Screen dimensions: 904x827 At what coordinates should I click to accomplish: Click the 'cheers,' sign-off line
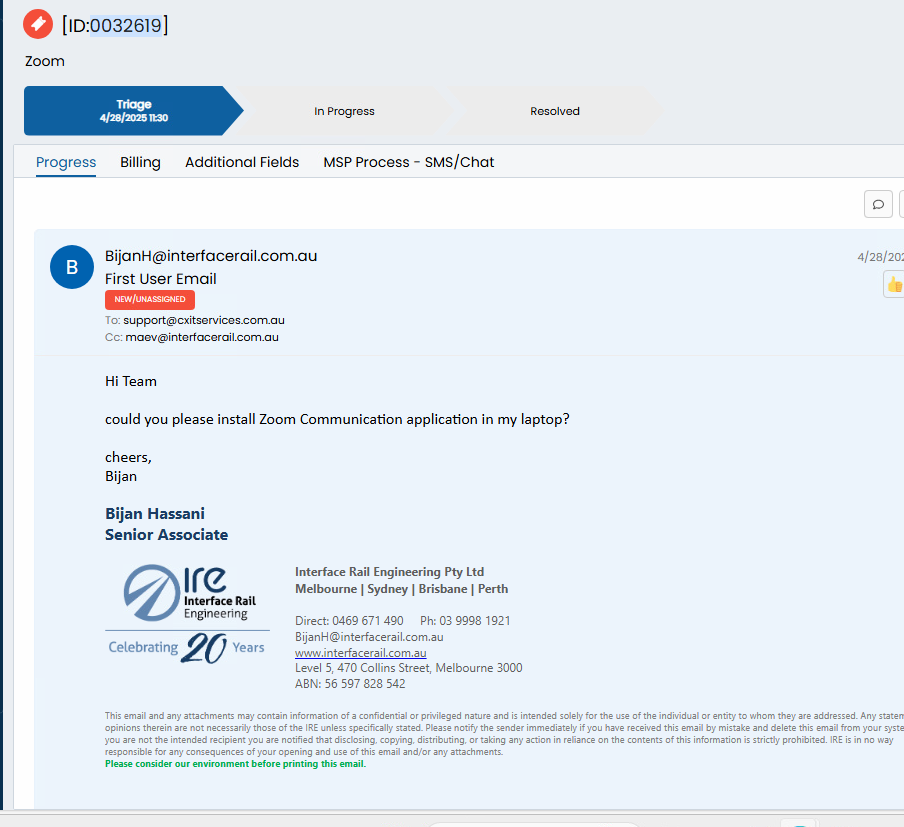(x=128, y=457)
